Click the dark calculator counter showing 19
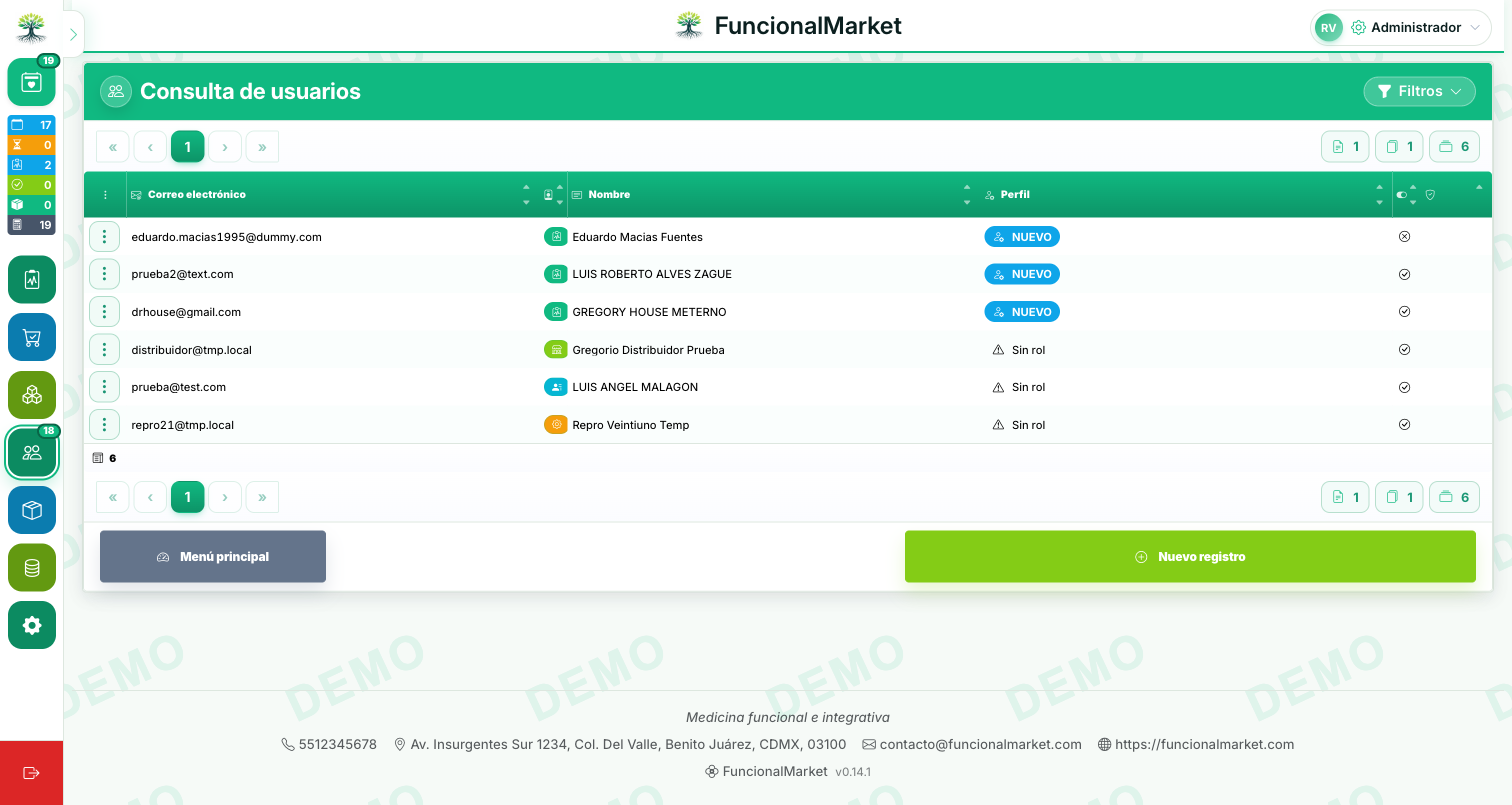The image size is (1512, 805). tap(31, 225)
